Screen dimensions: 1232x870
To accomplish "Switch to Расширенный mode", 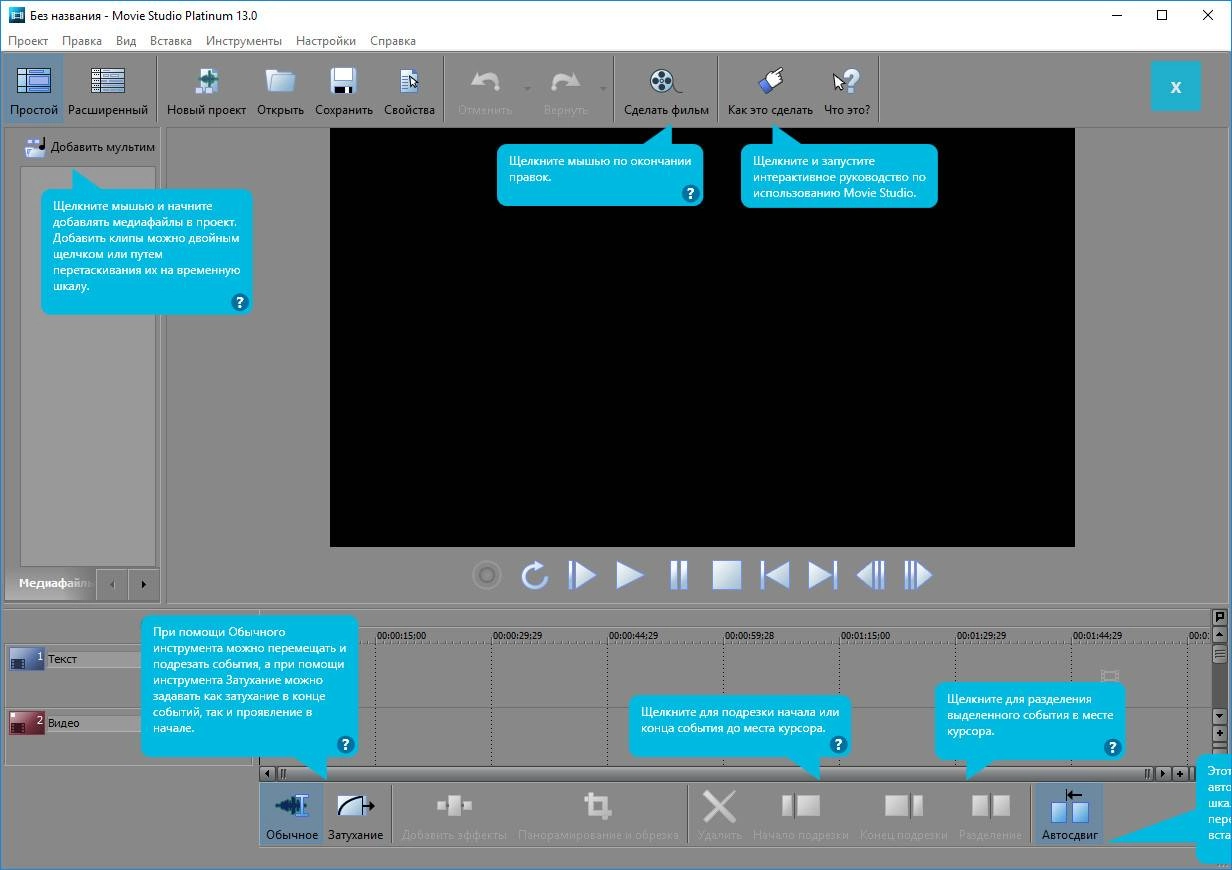I will [108, 90].
